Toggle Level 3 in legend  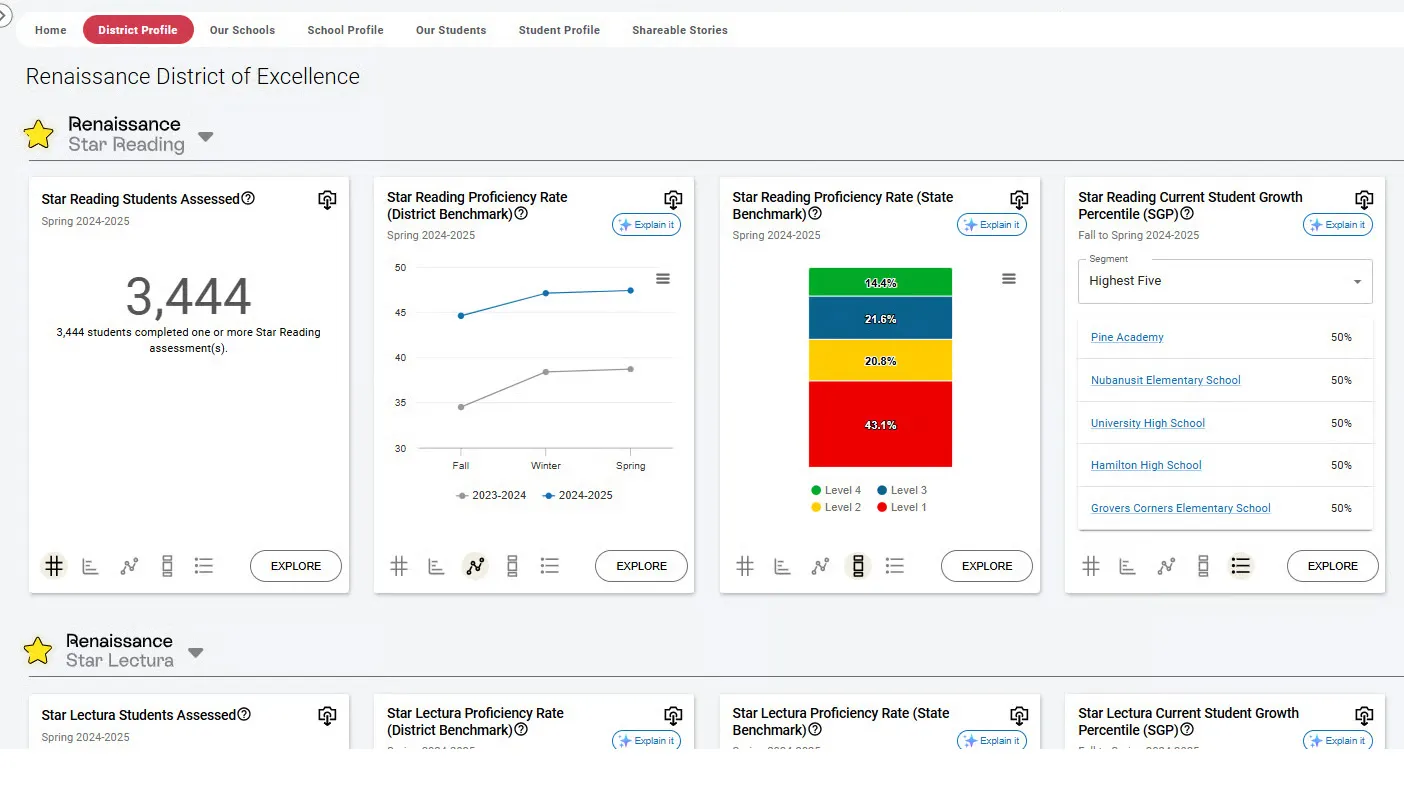coord(902,490)
